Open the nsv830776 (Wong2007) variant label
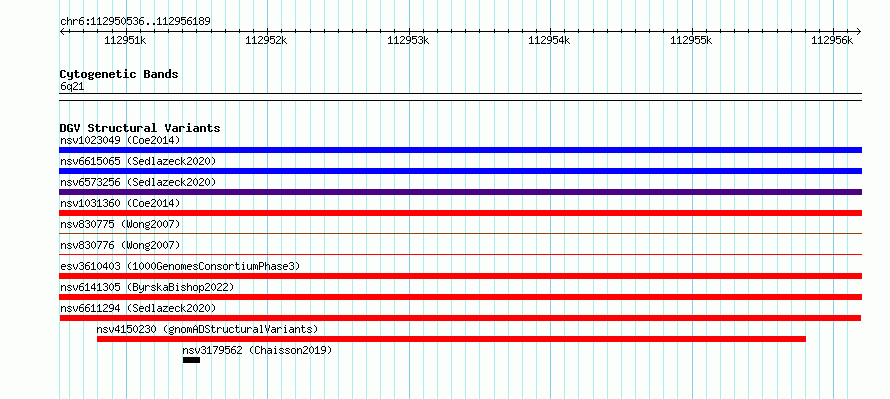The height and width of the screenshot is (399, 890). [120, 245]
